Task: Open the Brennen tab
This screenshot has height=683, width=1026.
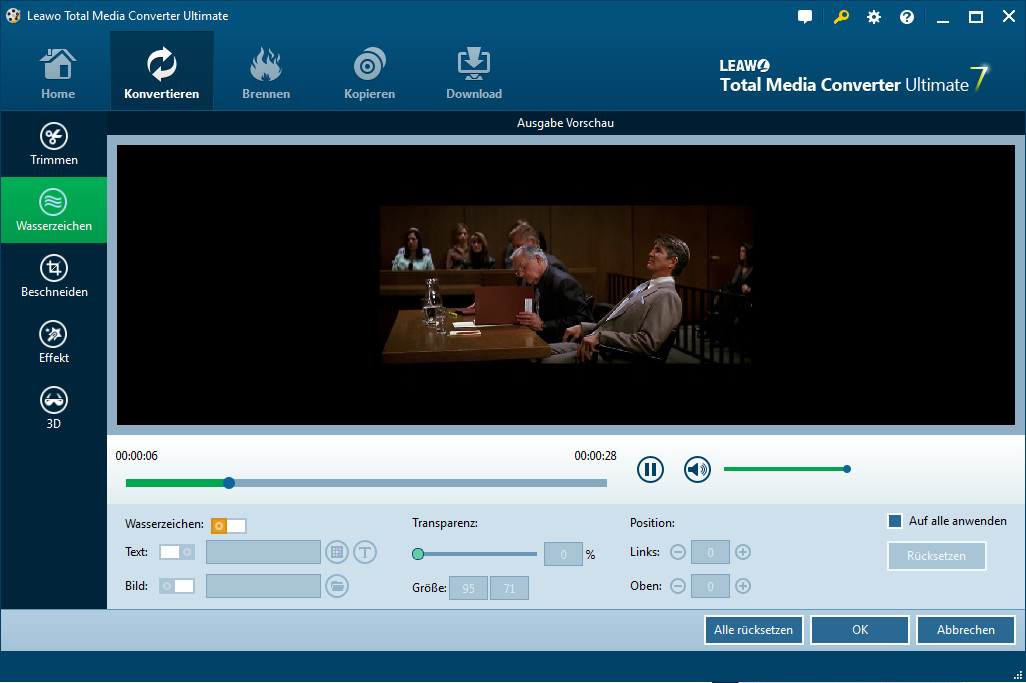Action: click(x=266, y=73)
